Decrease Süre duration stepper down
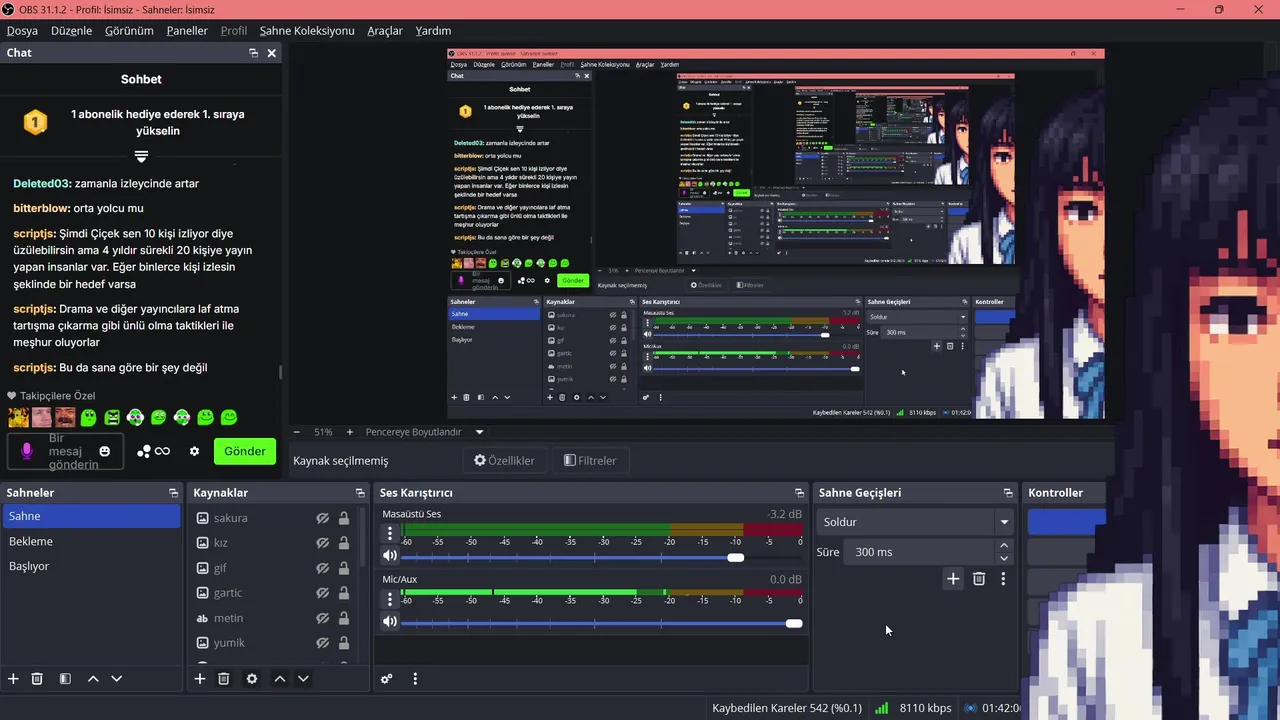 point(1004,558)
